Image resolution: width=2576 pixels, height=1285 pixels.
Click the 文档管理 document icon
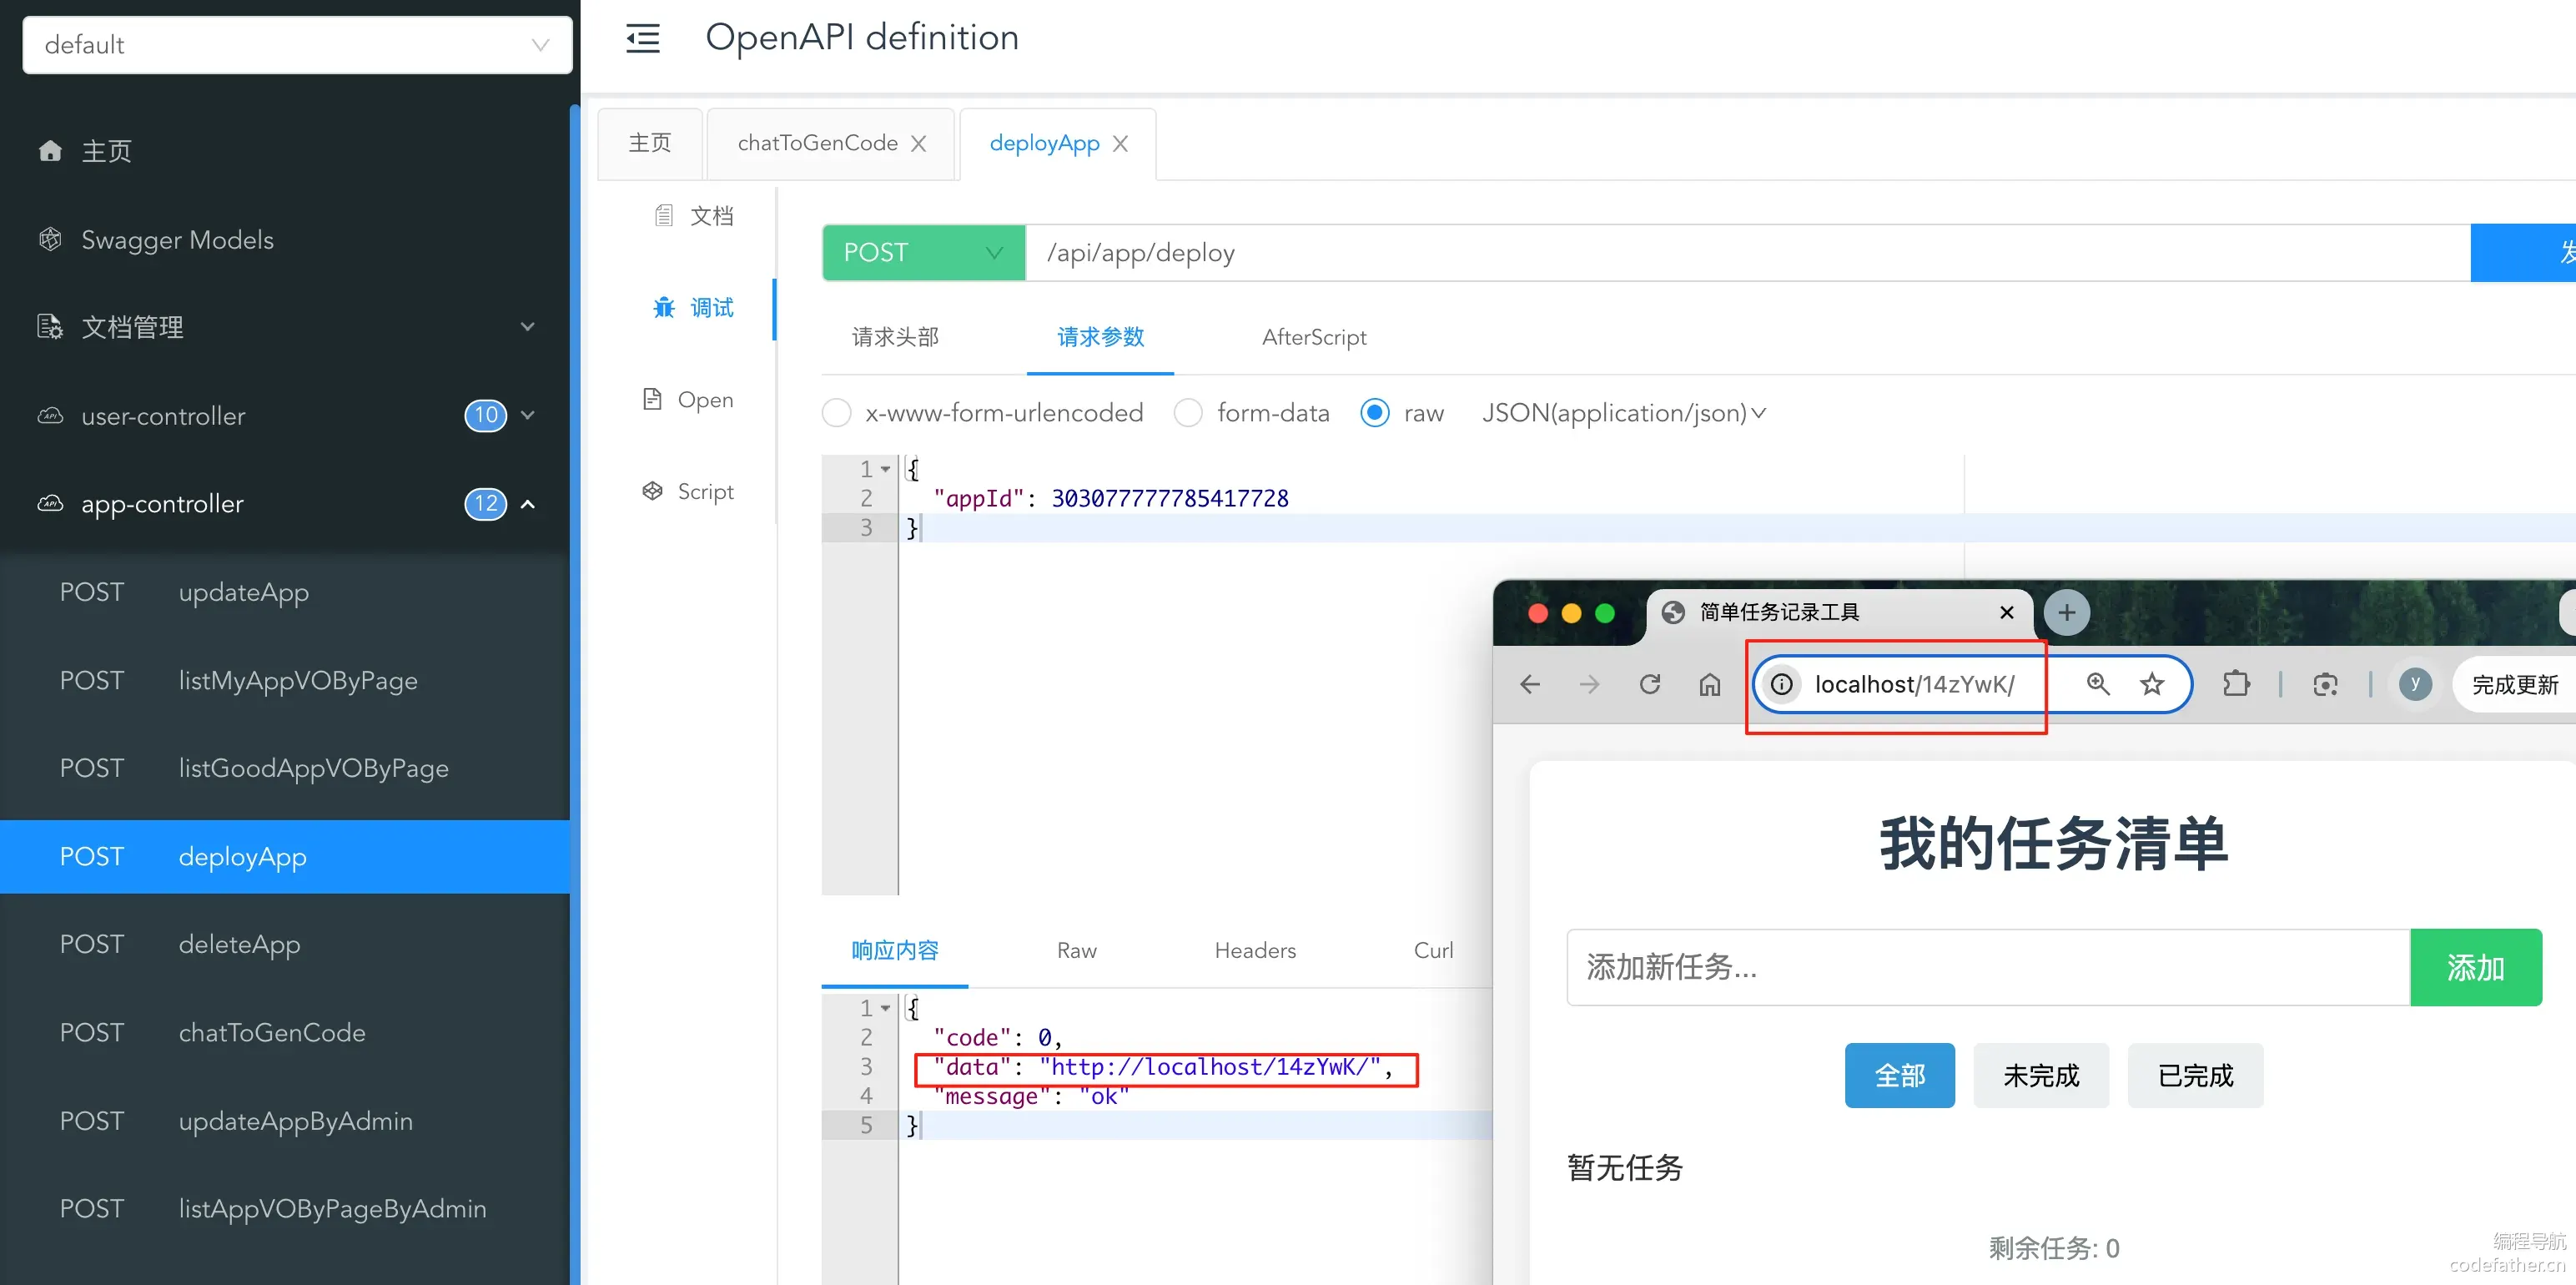point(50,327)
